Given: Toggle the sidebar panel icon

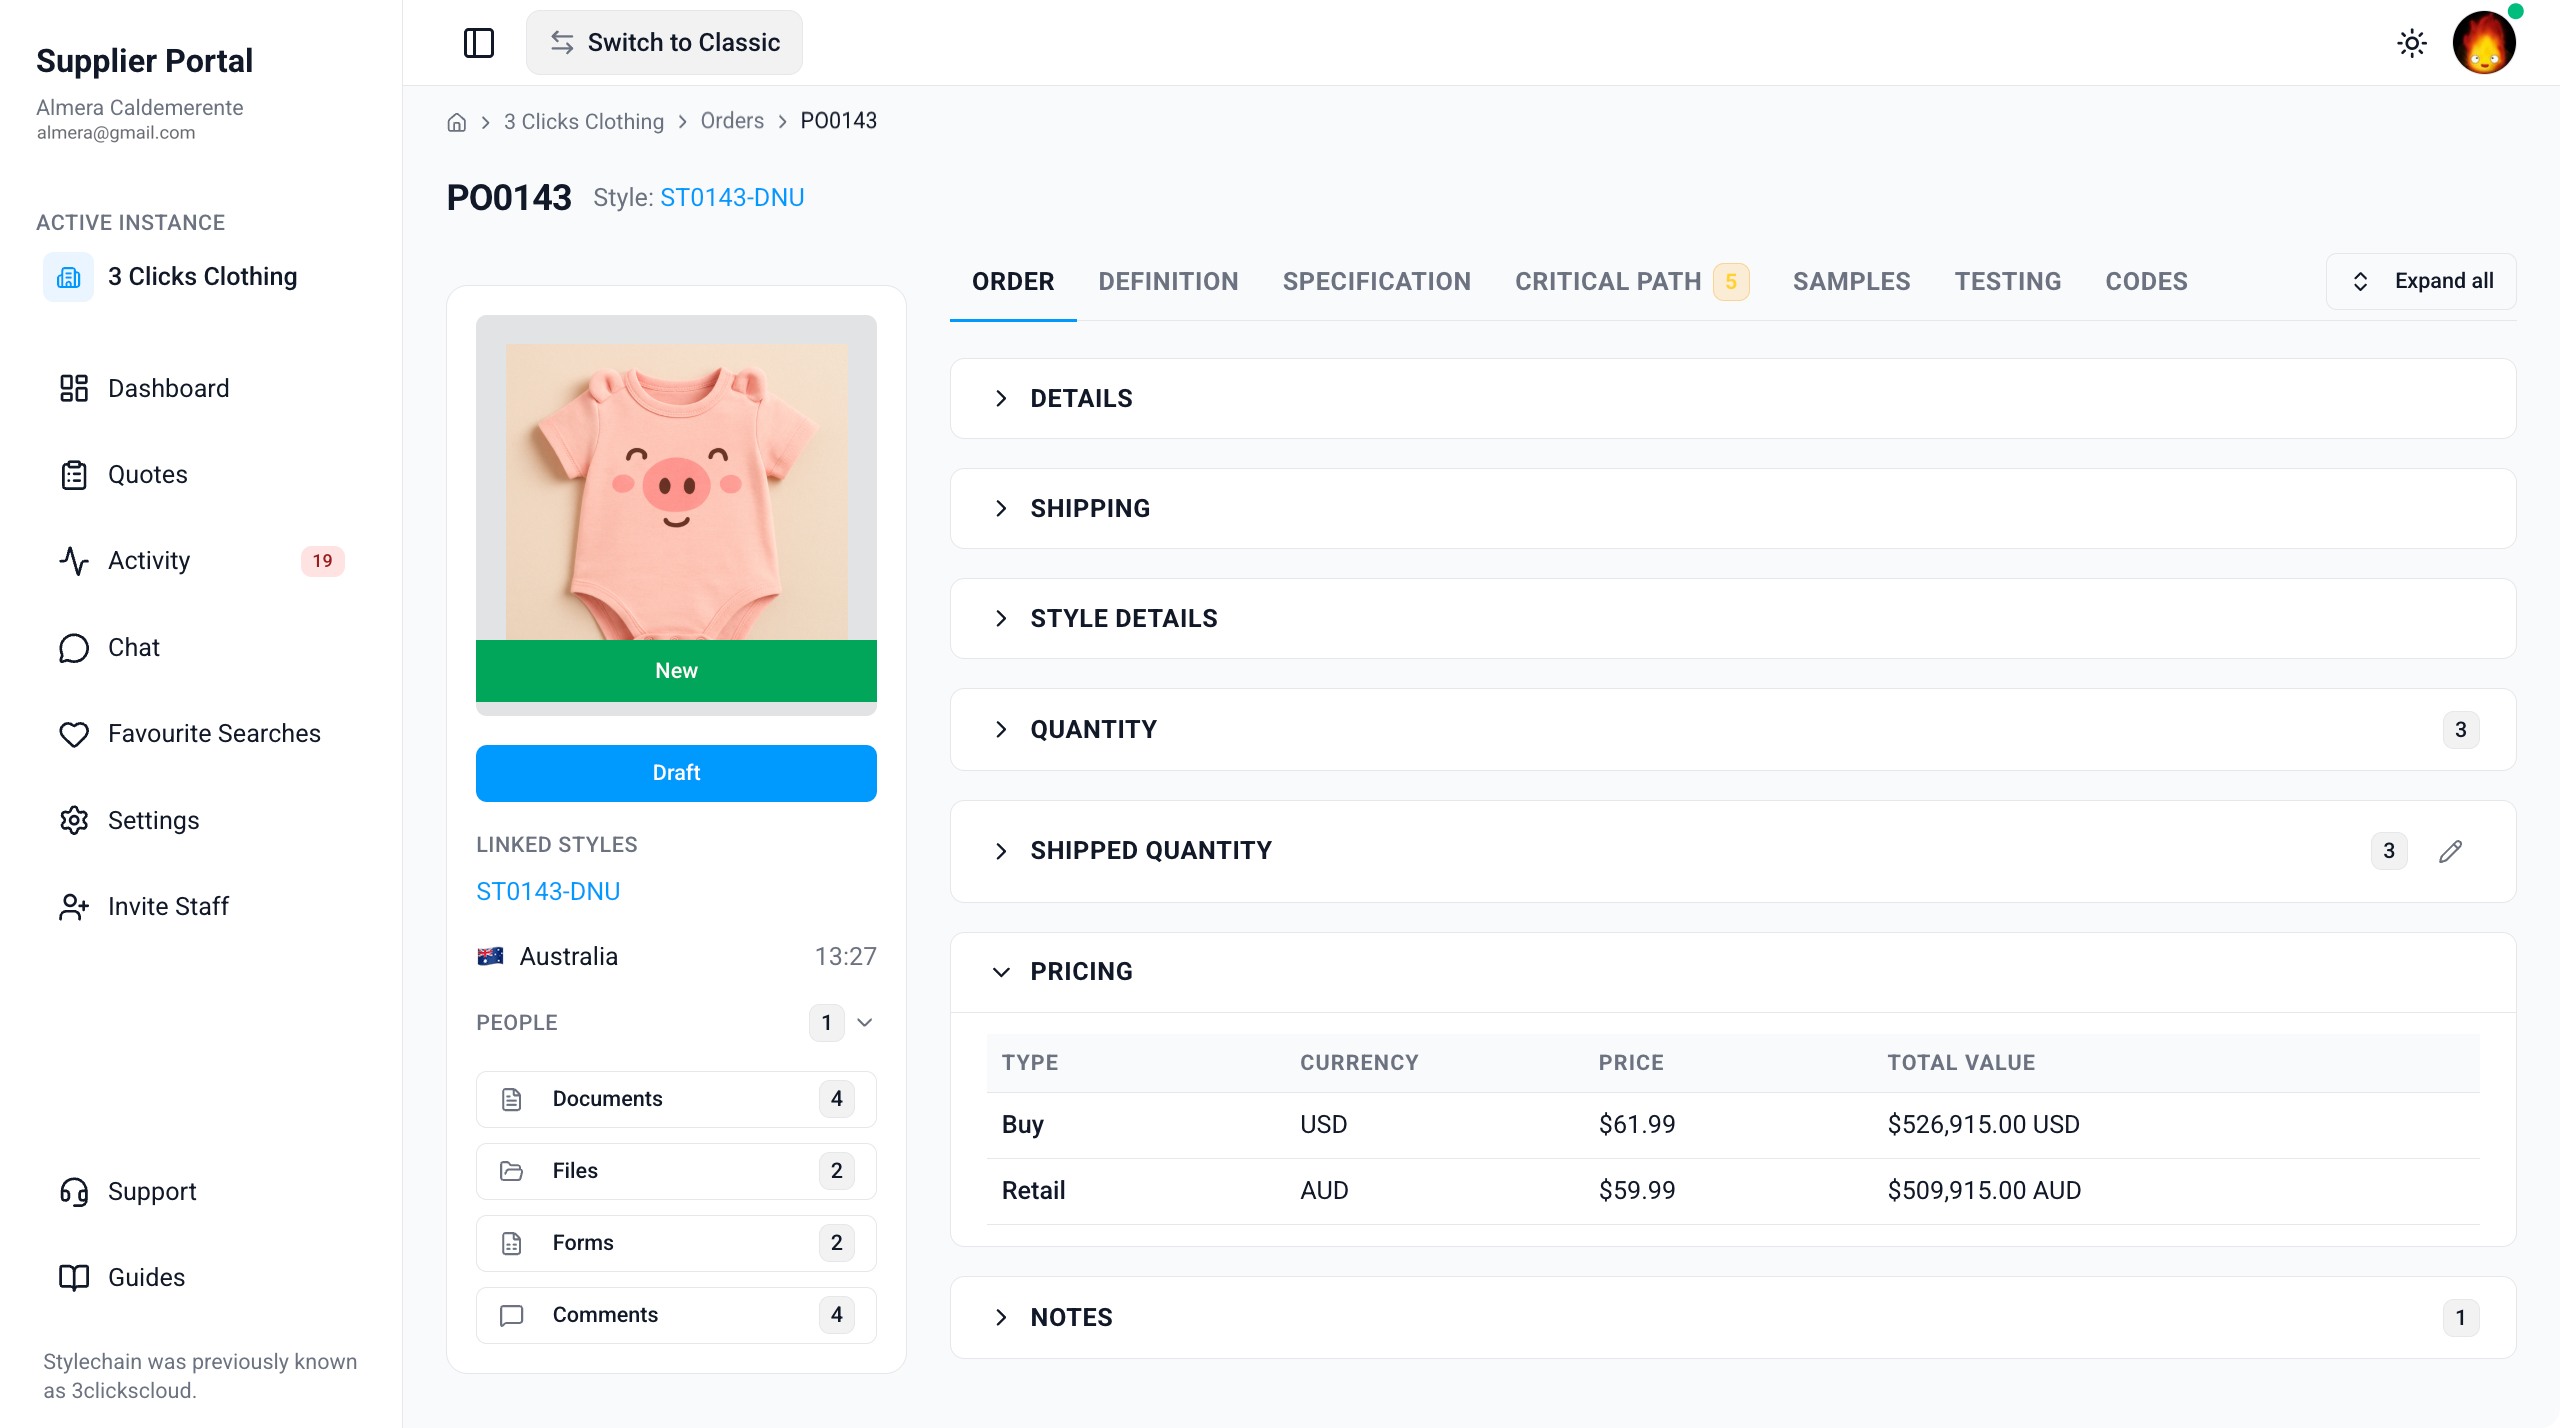Looking at the screenshot, I should (479, 43).
